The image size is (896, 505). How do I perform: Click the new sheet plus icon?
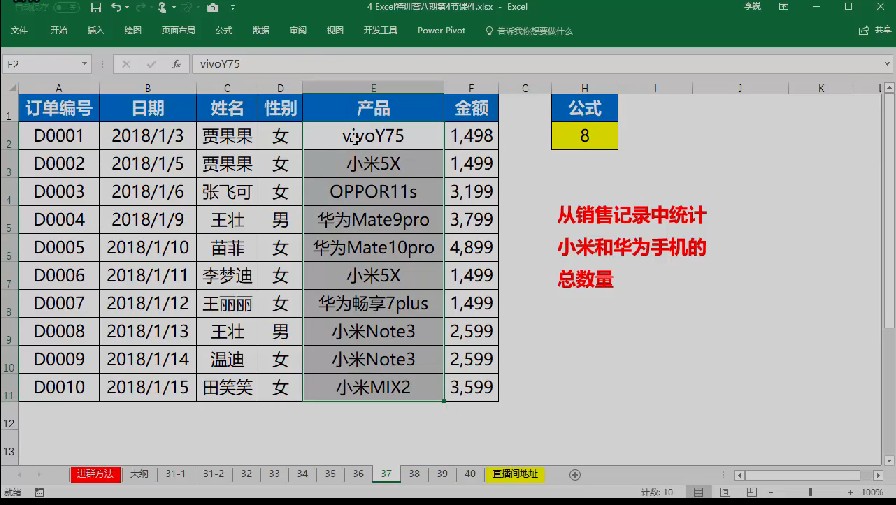[x=575, y=475]
